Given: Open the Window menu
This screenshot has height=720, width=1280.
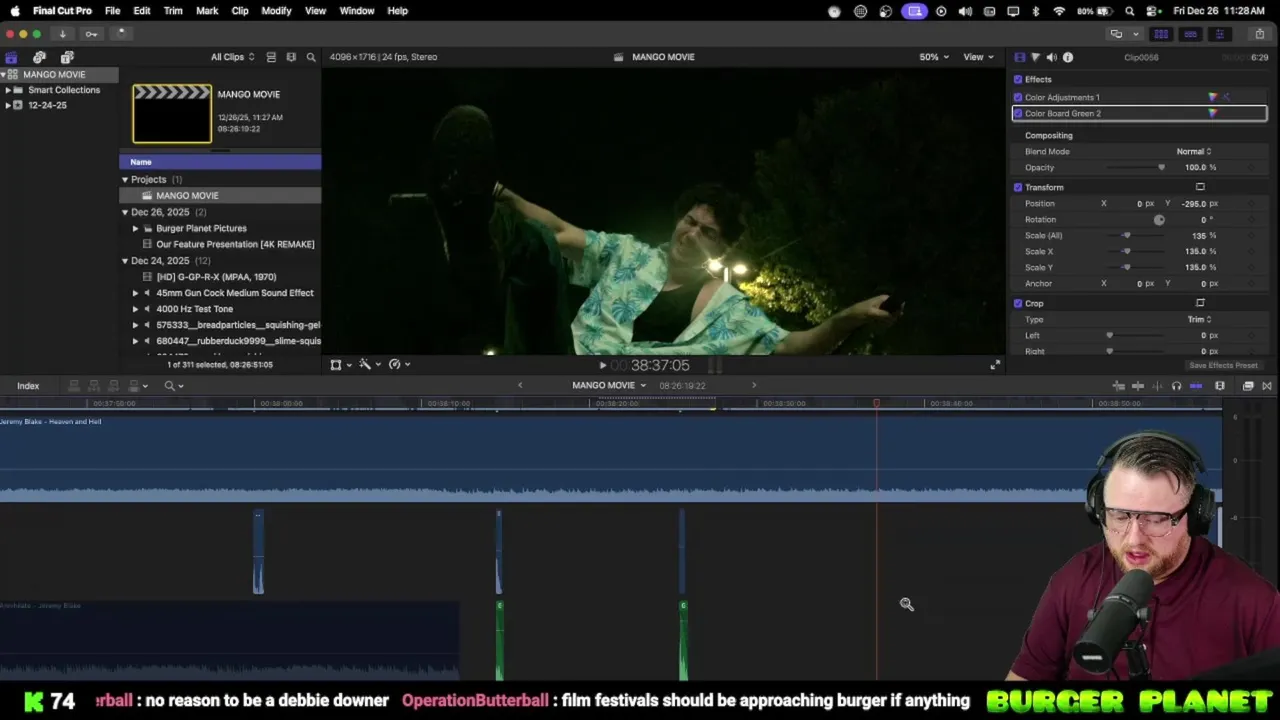Looking at the screenshot, I should coord(357,11).
